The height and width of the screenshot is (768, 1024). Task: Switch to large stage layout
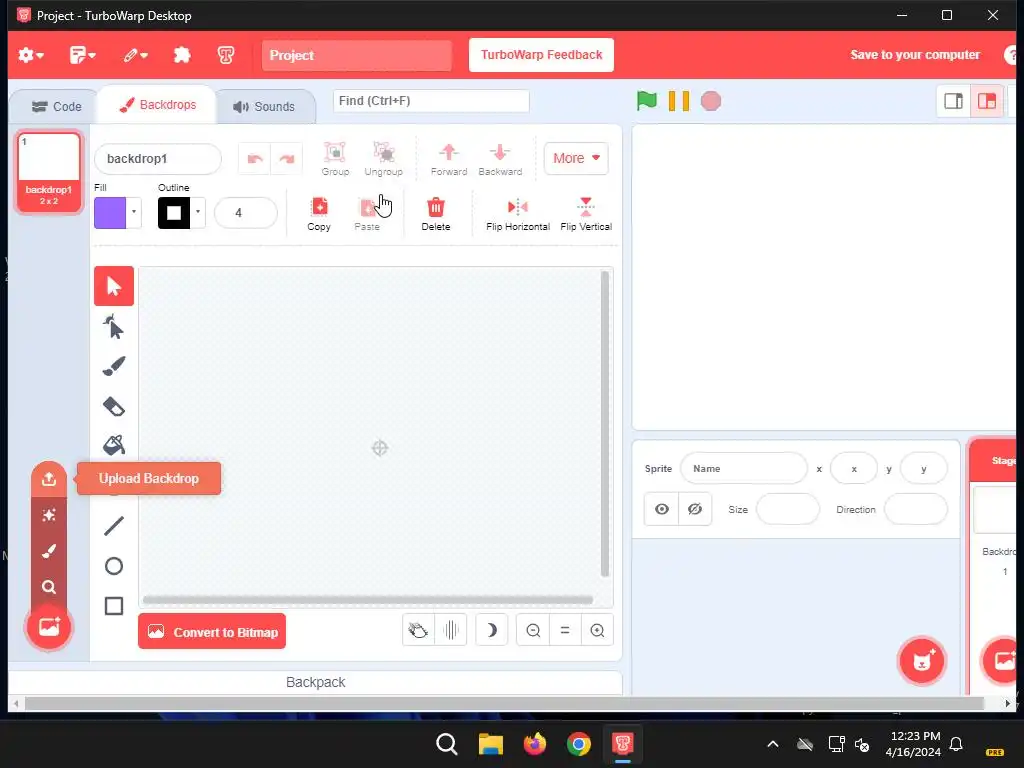986,101
